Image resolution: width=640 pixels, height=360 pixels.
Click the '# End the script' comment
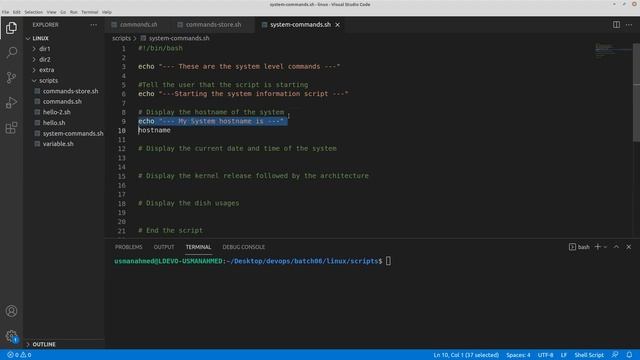pyautogui.click(x=170, y=230)
